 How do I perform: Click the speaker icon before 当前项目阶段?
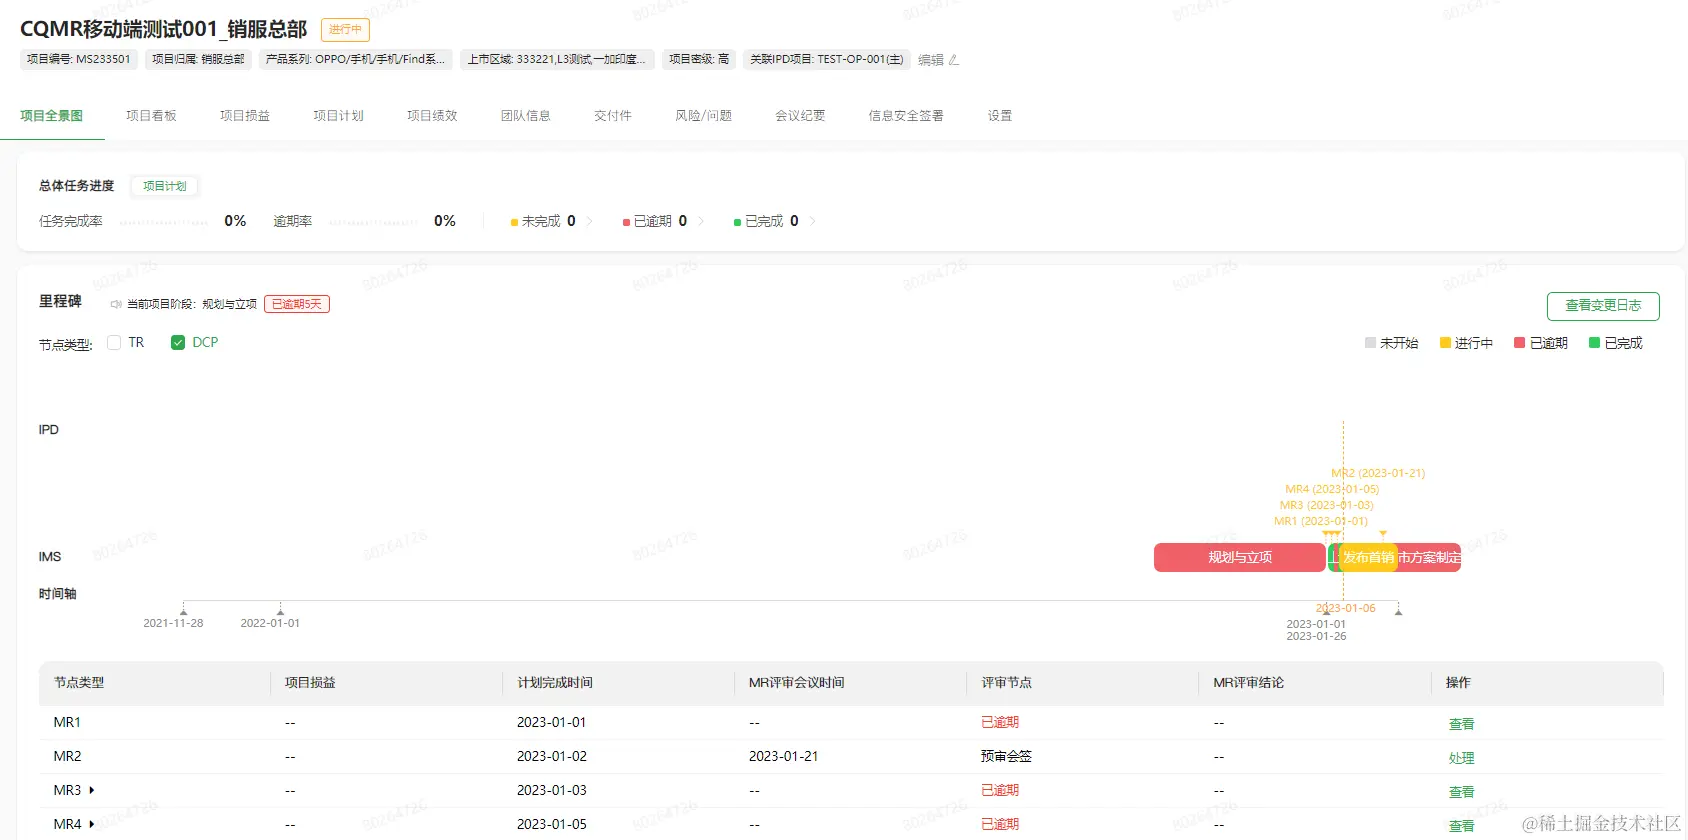point(116,304)
